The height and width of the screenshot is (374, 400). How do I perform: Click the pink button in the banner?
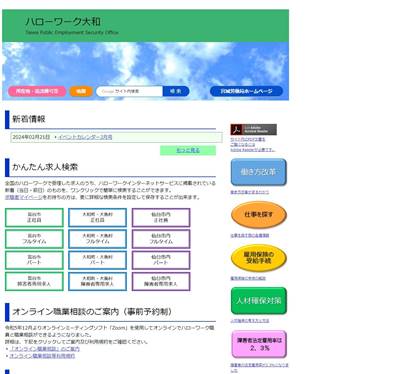pyautogui.click(x=37, y=91)
